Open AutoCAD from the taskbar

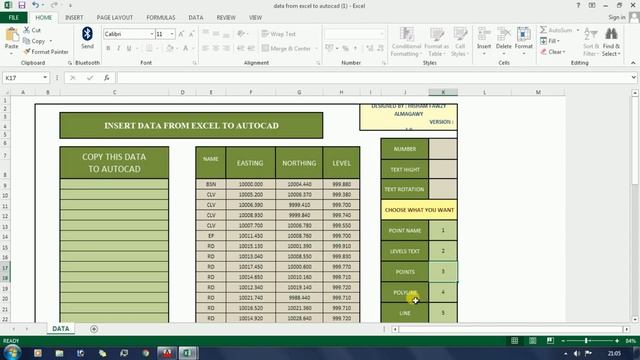click(167, 353)
